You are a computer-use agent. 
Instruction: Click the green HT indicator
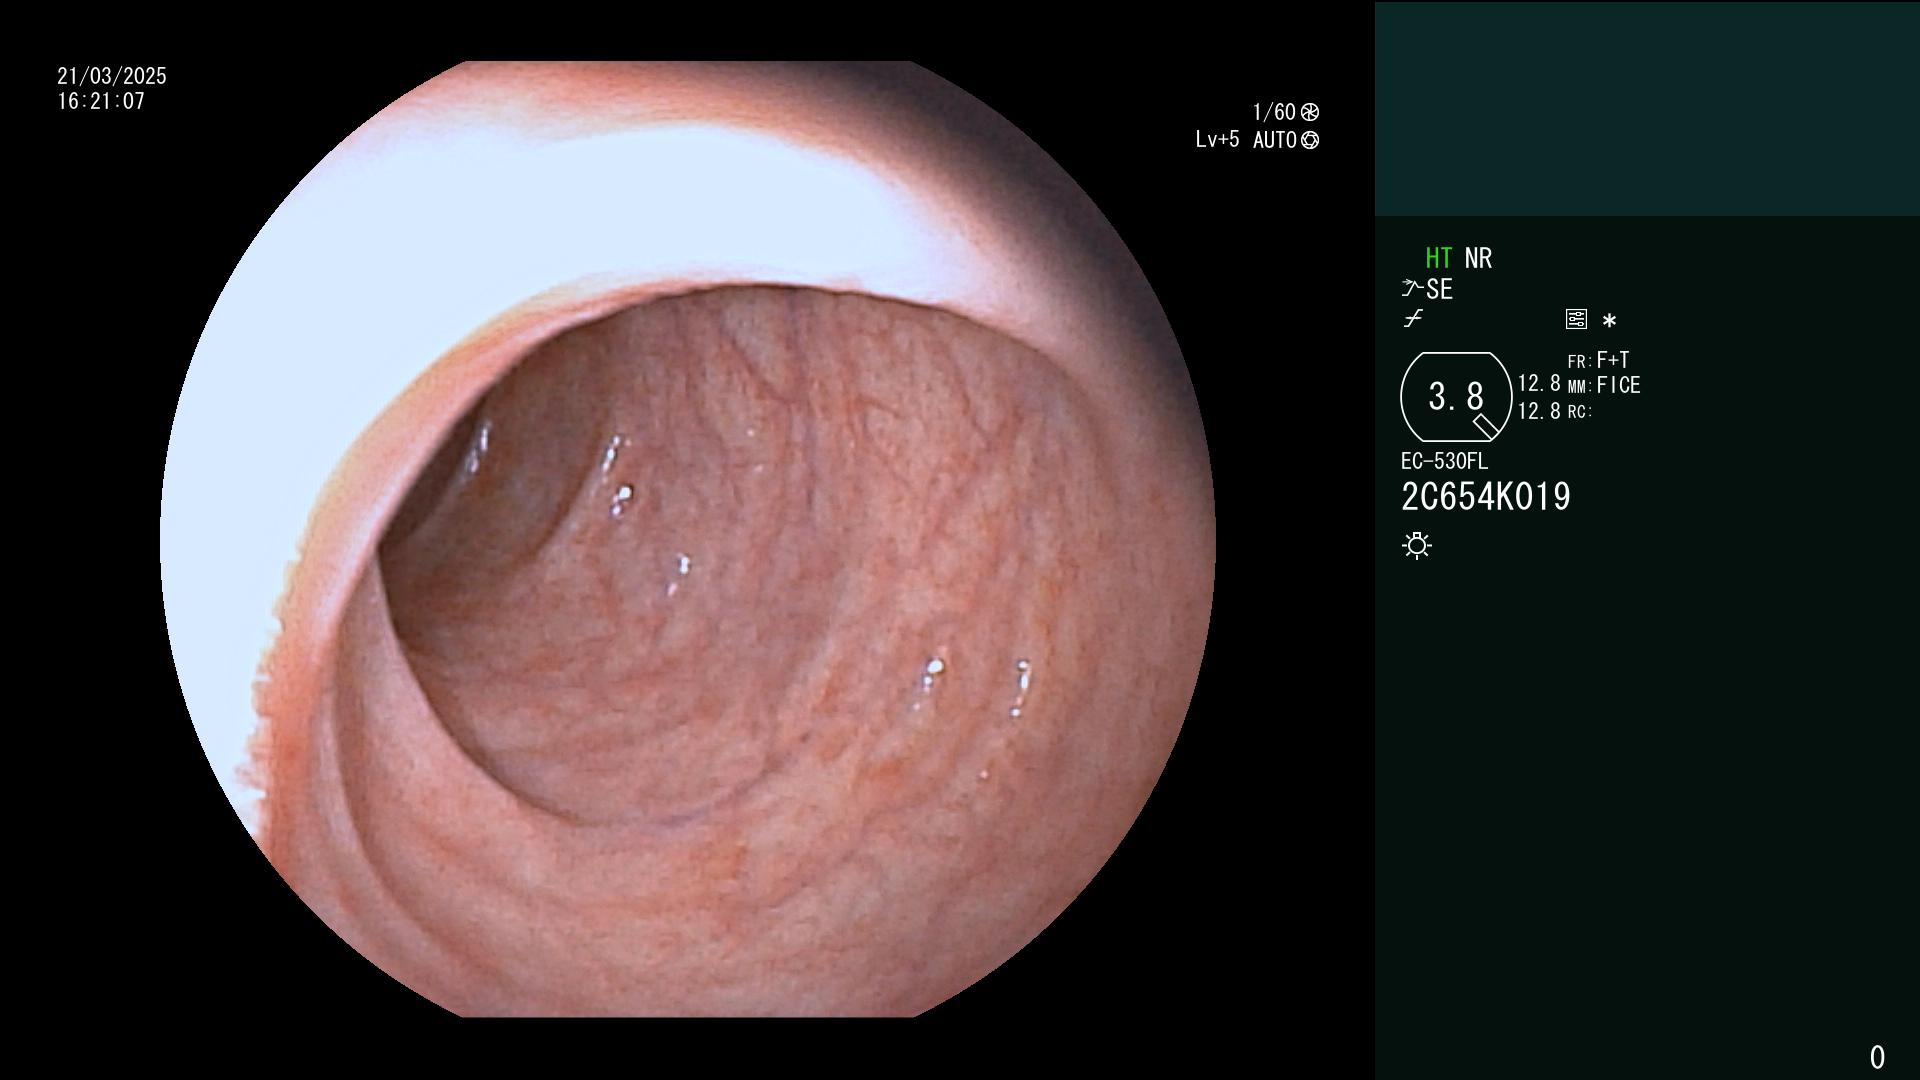click(x=1439, y=258)
